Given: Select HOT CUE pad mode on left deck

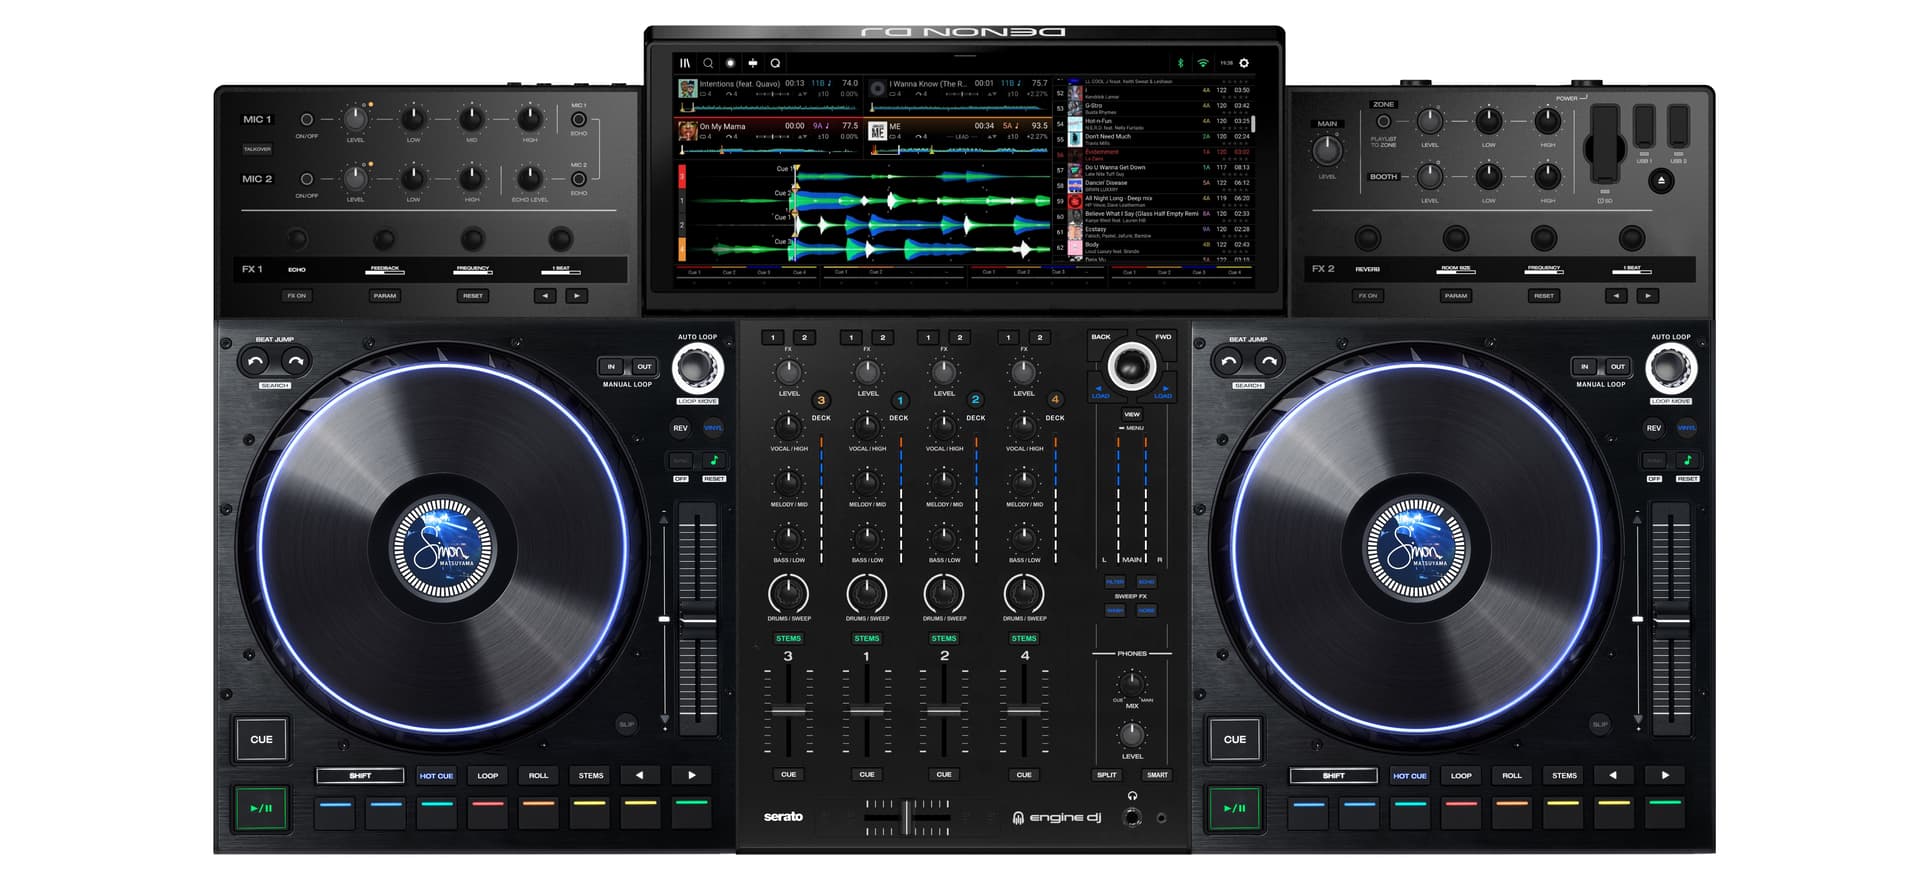Looking at the screenshot, I should [436, 776].
